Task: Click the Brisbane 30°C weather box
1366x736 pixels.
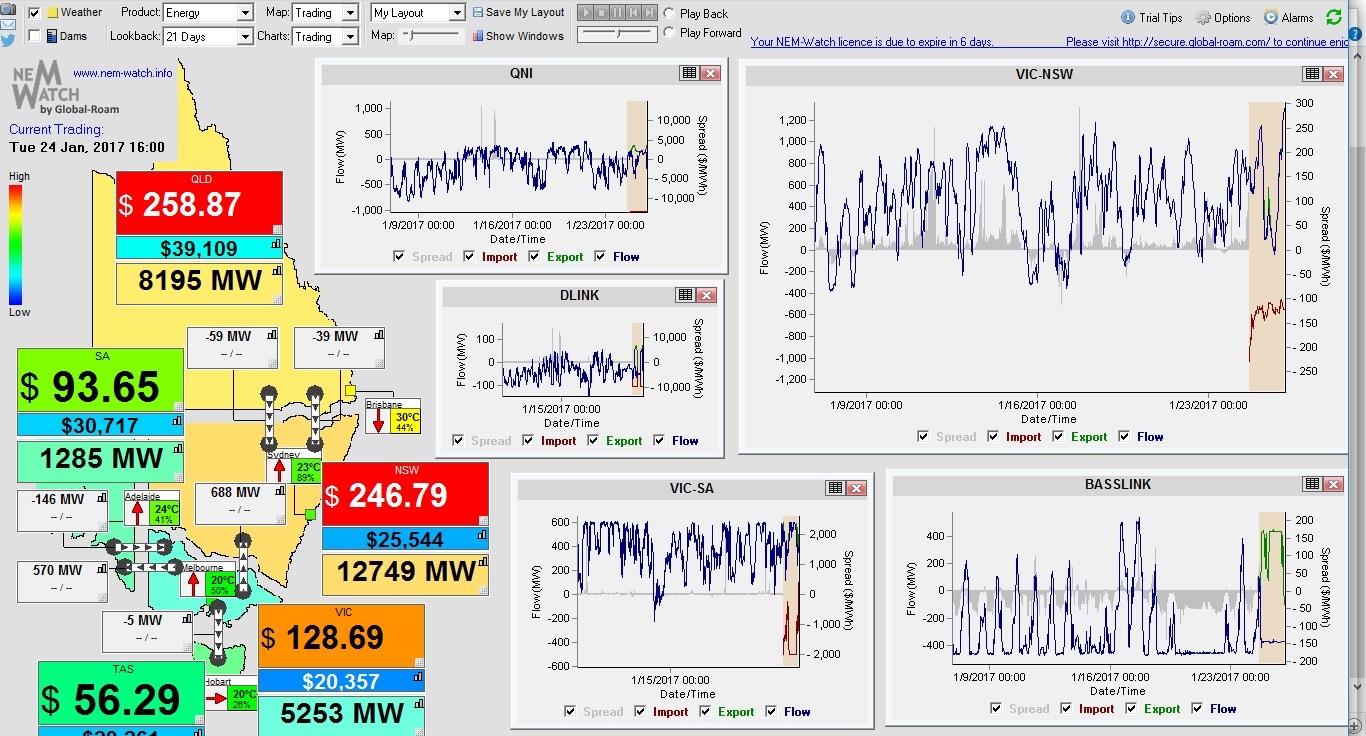Action: (x=393, y=417)
